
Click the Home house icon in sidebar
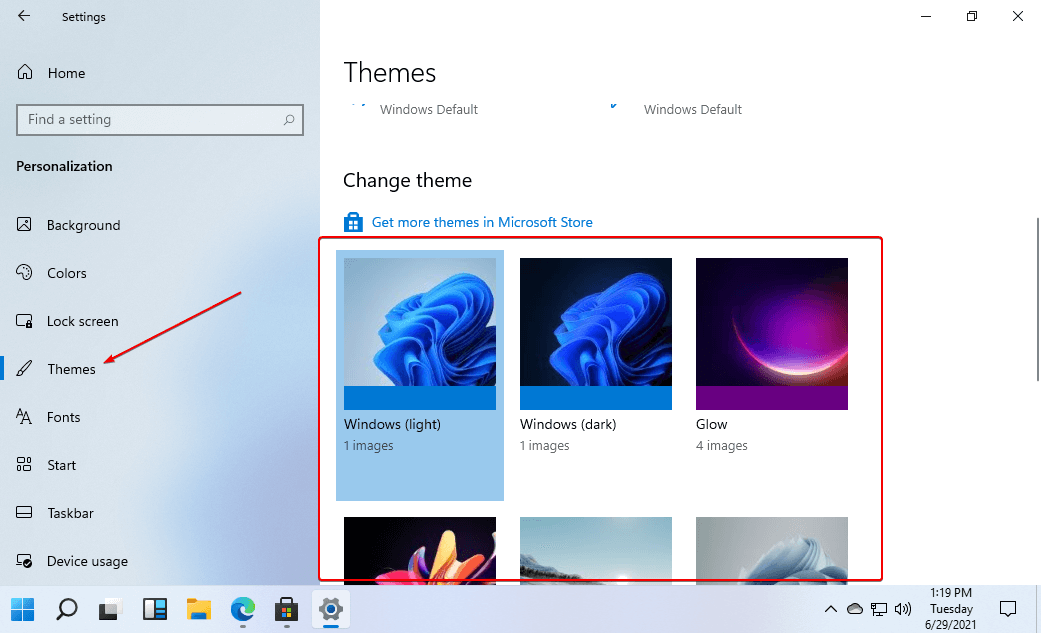point(25,72)
